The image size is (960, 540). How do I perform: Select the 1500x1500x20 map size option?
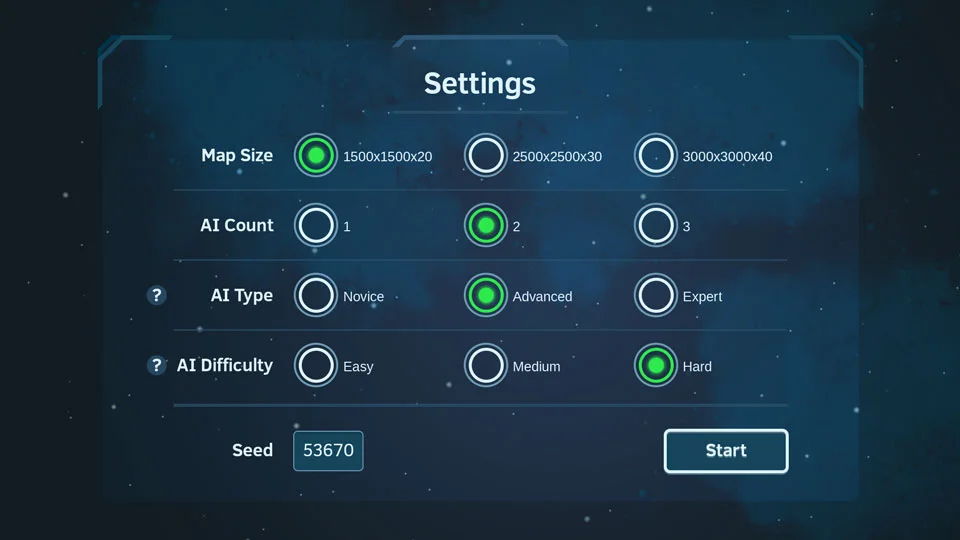point(316,156)
